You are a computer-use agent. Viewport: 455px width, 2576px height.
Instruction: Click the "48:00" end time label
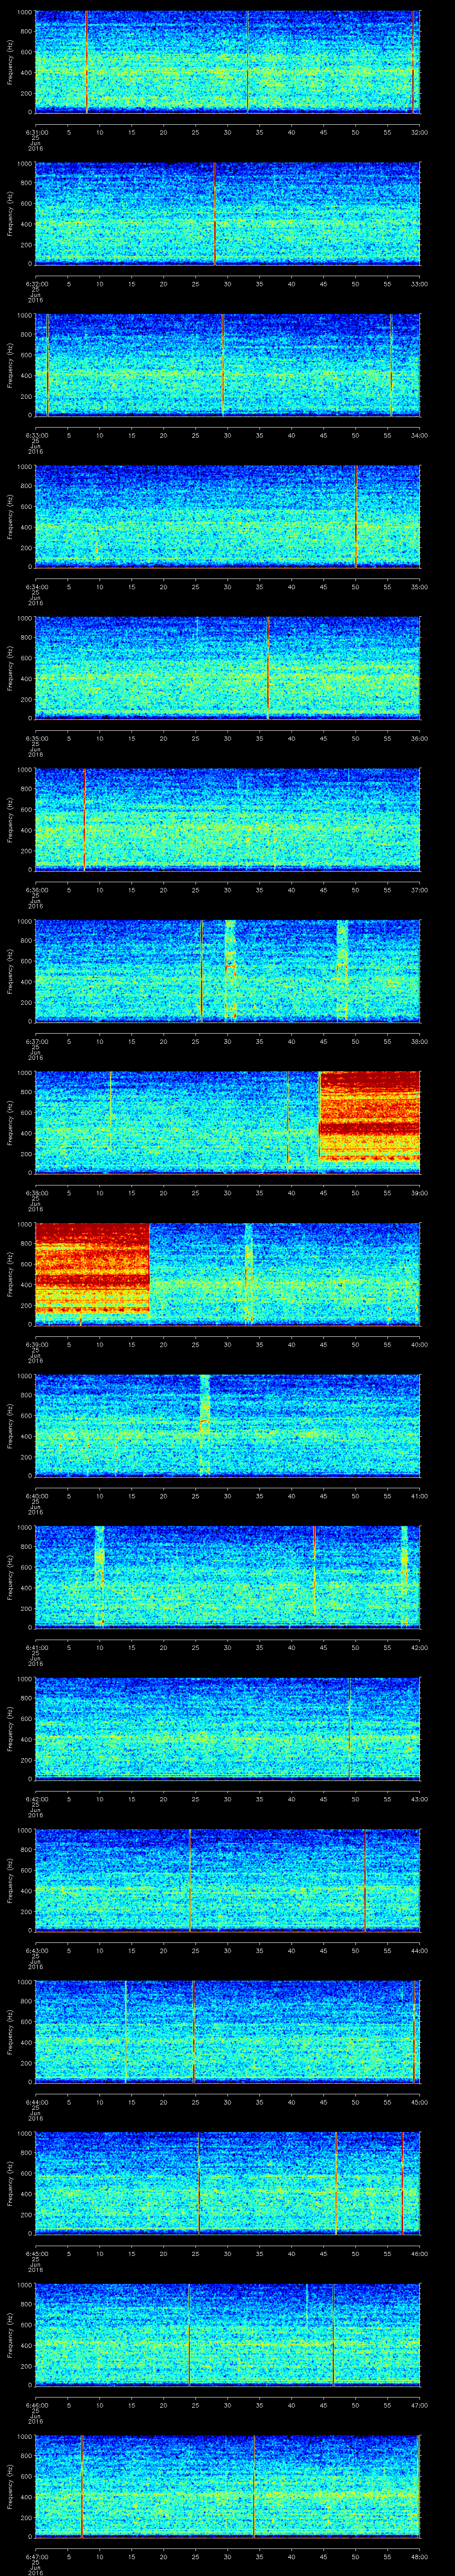(x=419, y=2556)
